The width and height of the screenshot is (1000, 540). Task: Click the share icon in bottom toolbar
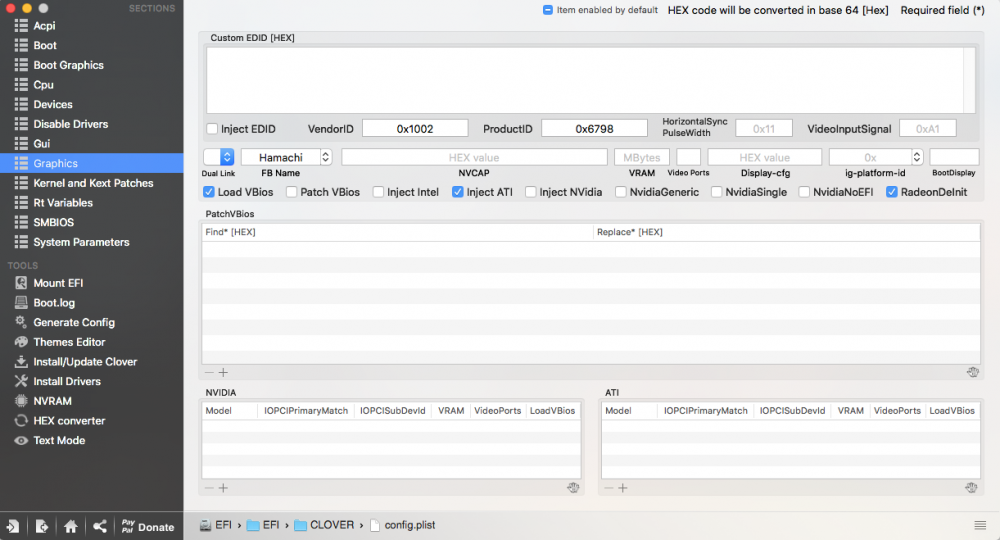pos(99,527)
